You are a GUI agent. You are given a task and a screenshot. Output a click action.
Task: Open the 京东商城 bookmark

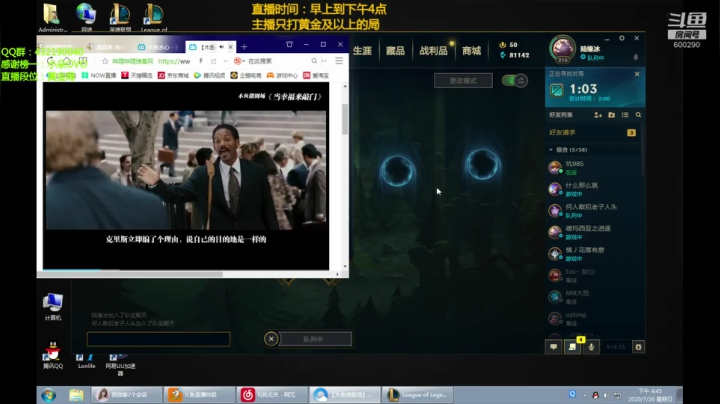(173, 75)
